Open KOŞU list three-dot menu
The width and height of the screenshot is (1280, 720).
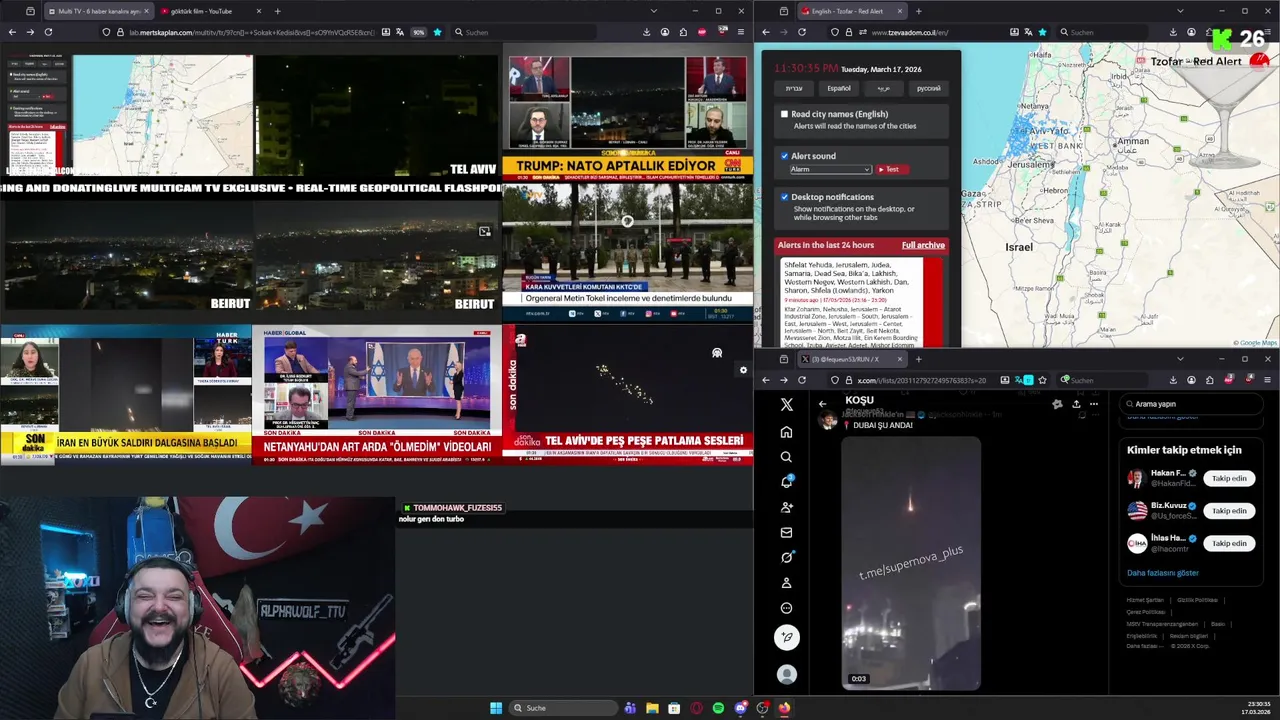[x=1094, y=404]
